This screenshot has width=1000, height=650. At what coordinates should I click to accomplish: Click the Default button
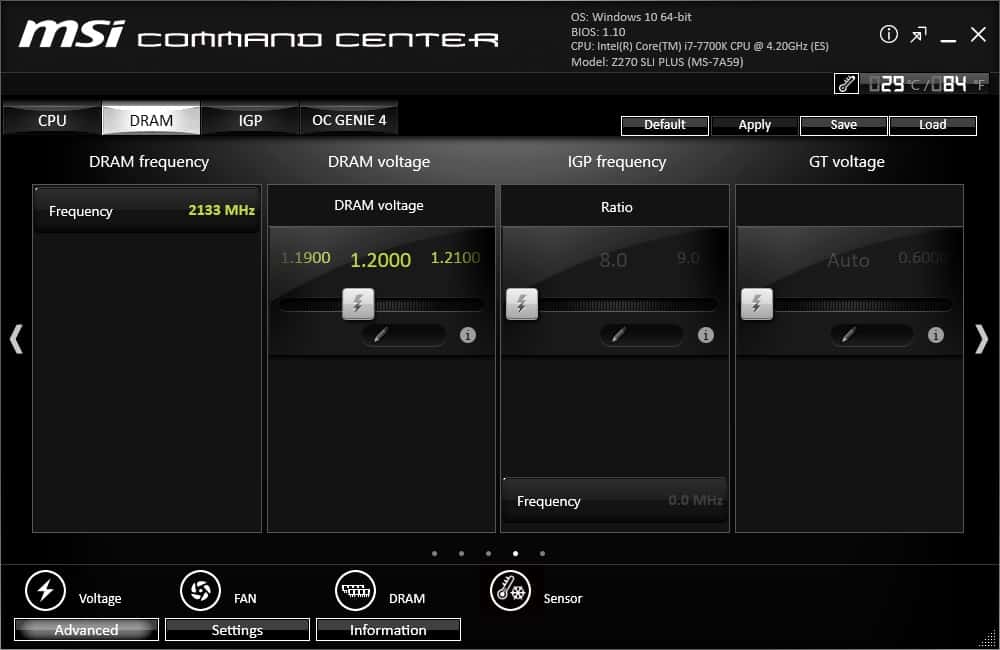665,125
